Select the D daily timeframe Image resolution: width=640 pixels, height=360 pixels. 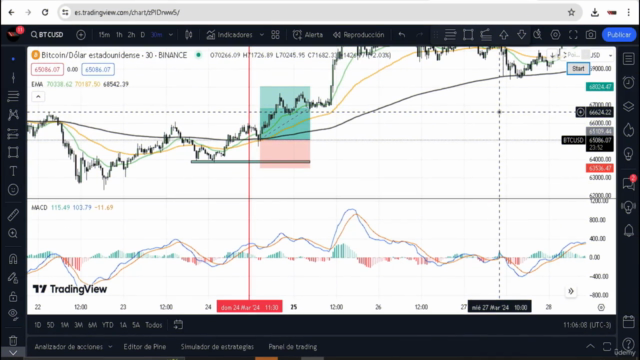tap(142, 35)
